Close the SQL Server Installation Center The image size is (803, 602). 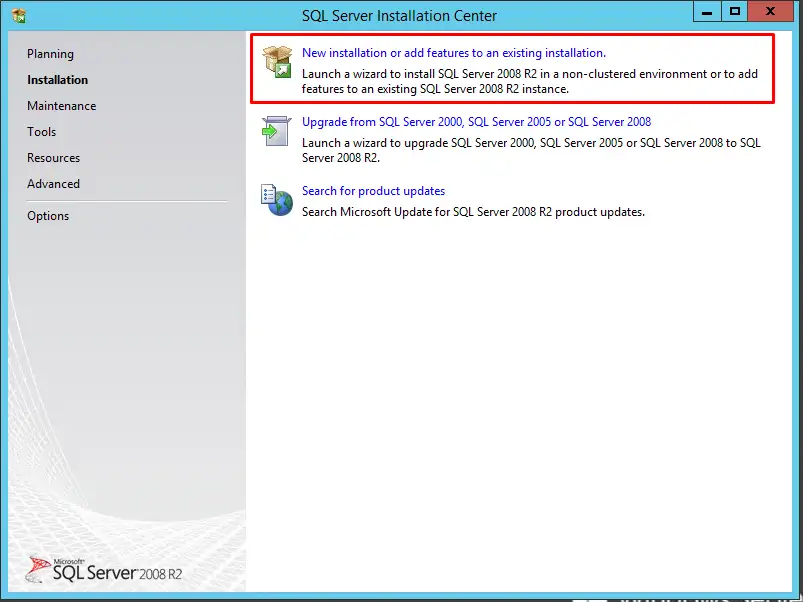click(x=770, y=11)
